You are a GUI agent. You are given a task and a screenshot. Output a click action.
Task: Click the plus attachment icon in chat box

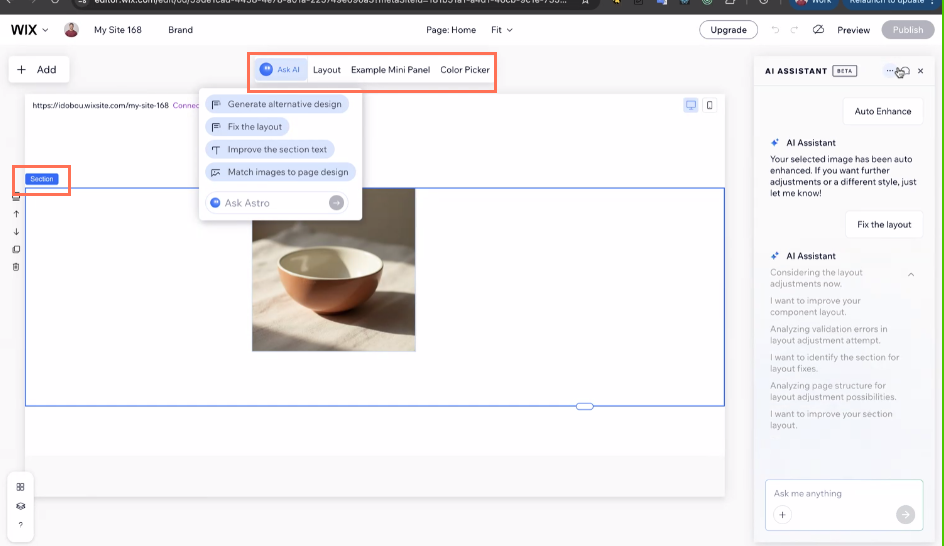click(x=782, y=515)
